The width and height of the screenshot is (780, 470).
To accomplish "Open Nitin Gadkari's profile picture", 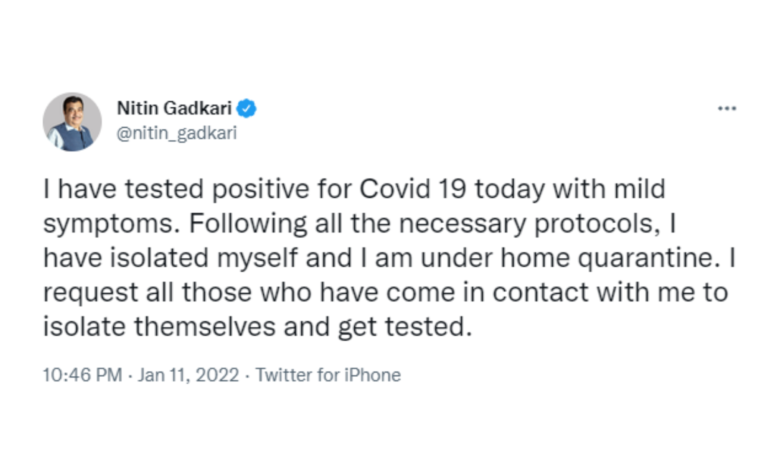I will 72,122.
